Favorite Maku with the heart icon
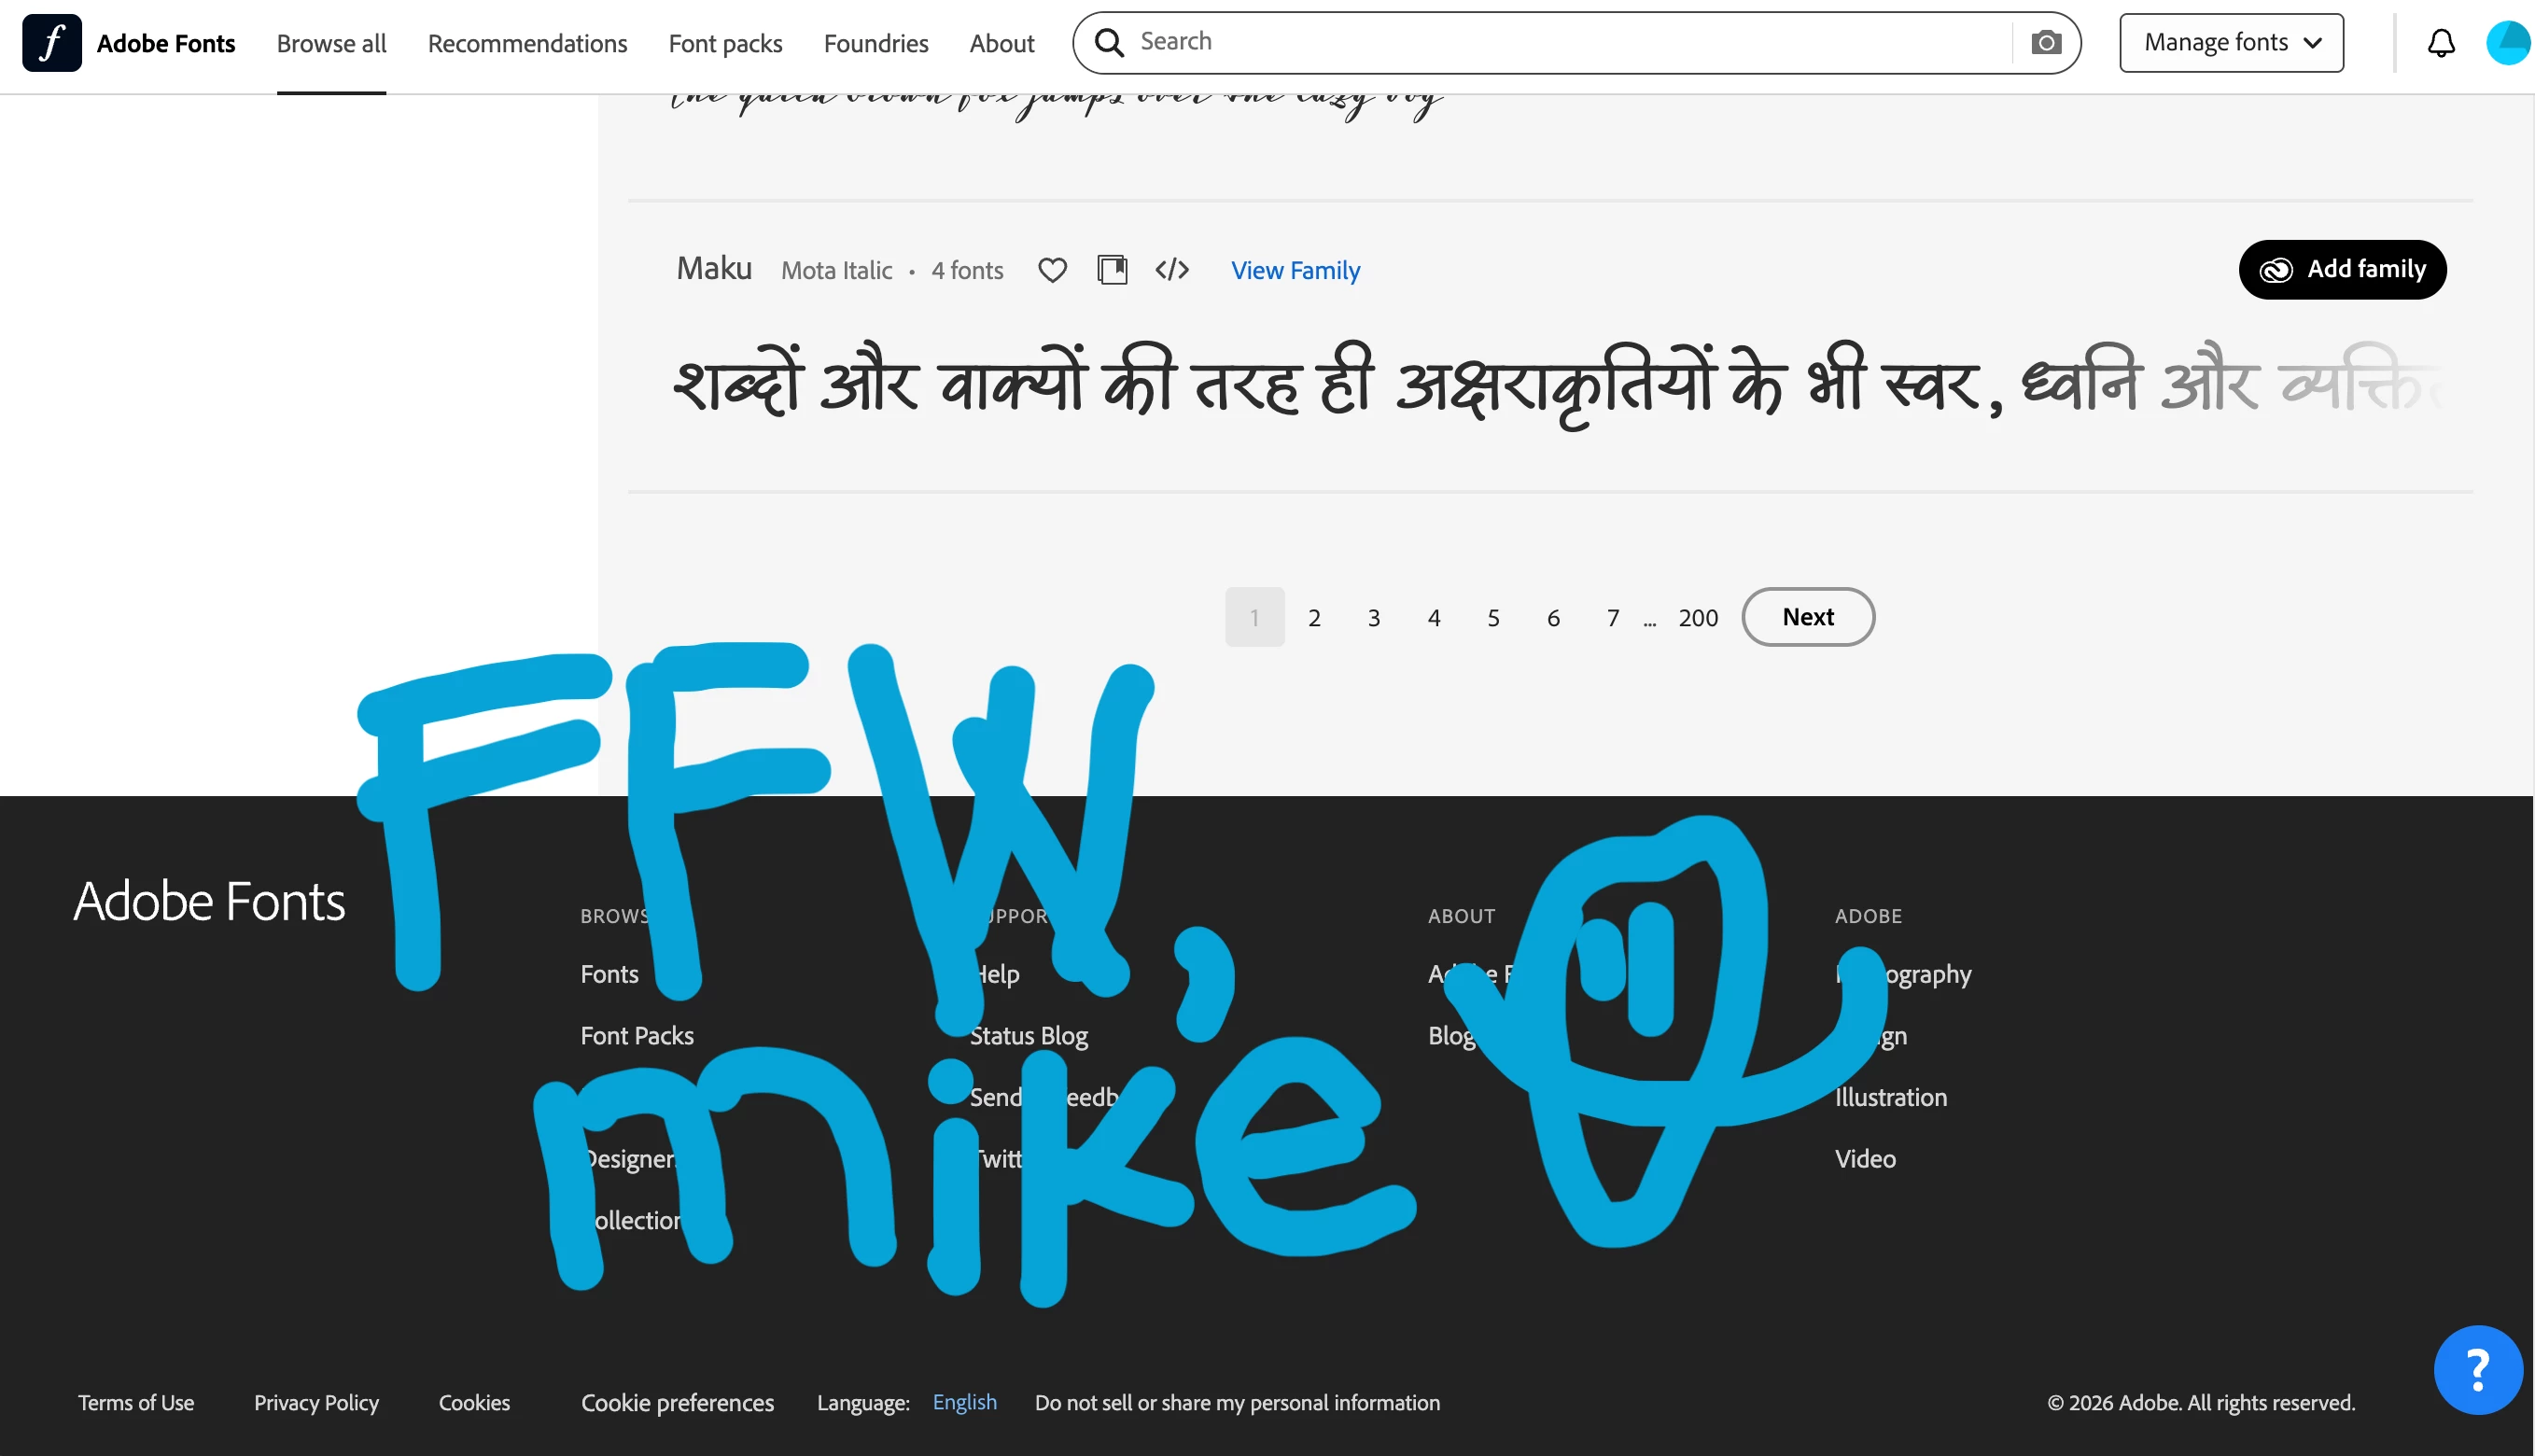Screen dimensions: 2535x1456 (x=1052, y=270)
